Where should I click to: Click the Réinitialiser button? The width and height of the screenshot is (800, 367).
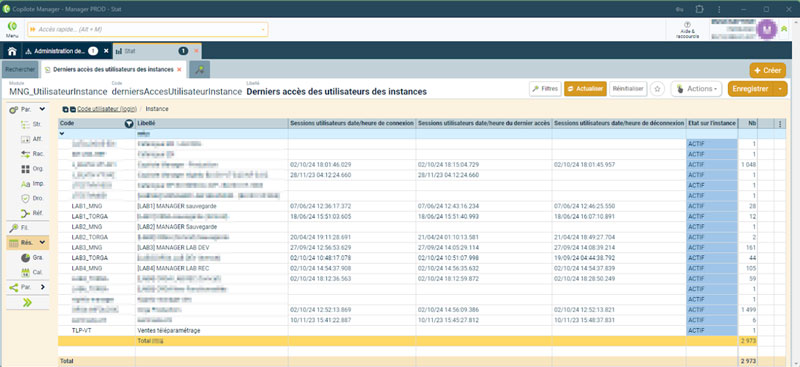click(x=629, y=89)
